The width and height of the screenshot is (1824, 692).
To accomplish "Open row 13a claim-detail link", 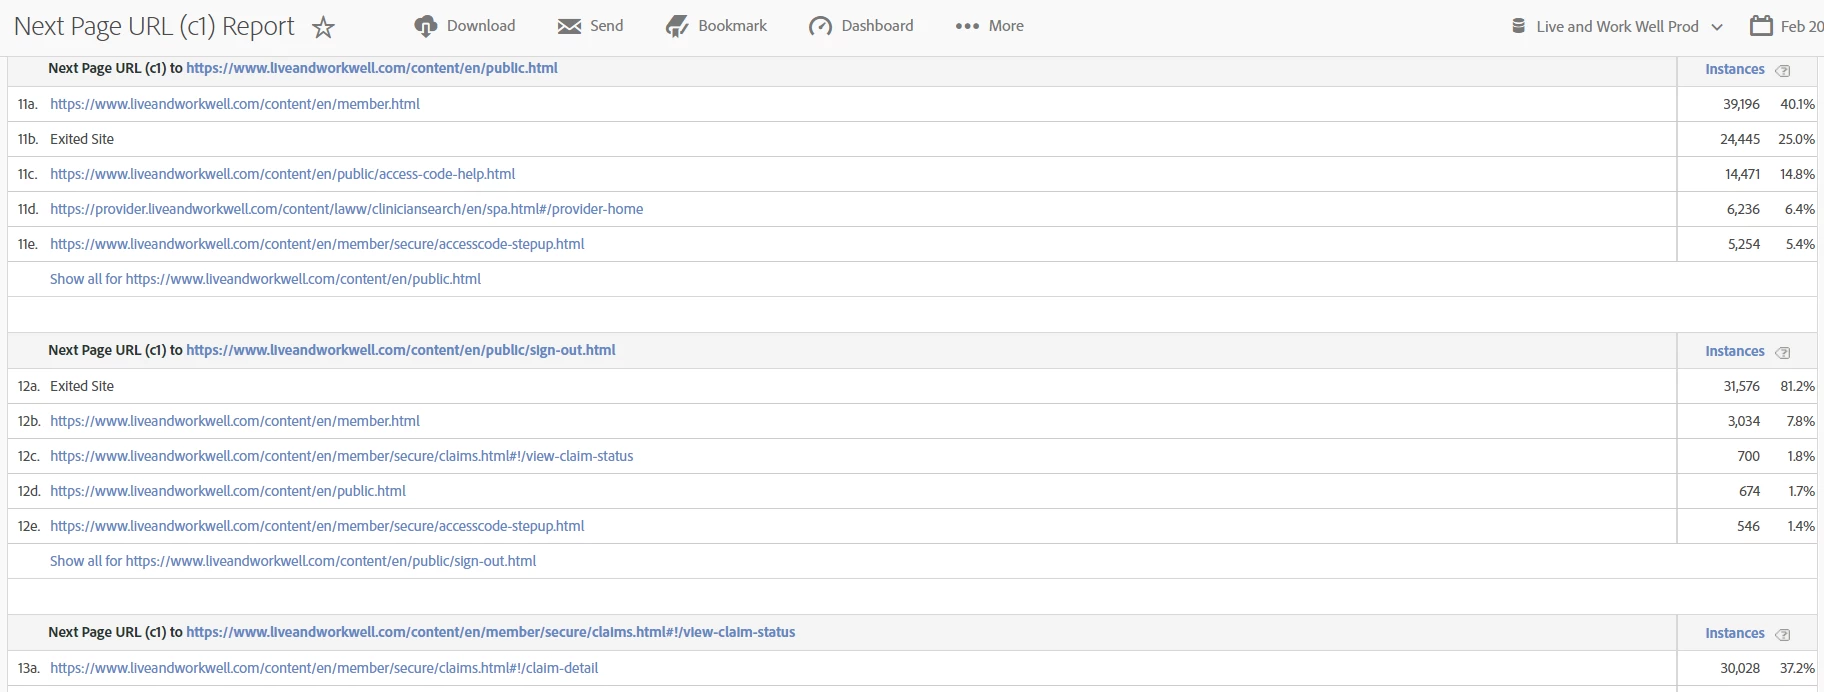I will click(x=324, y=668).
